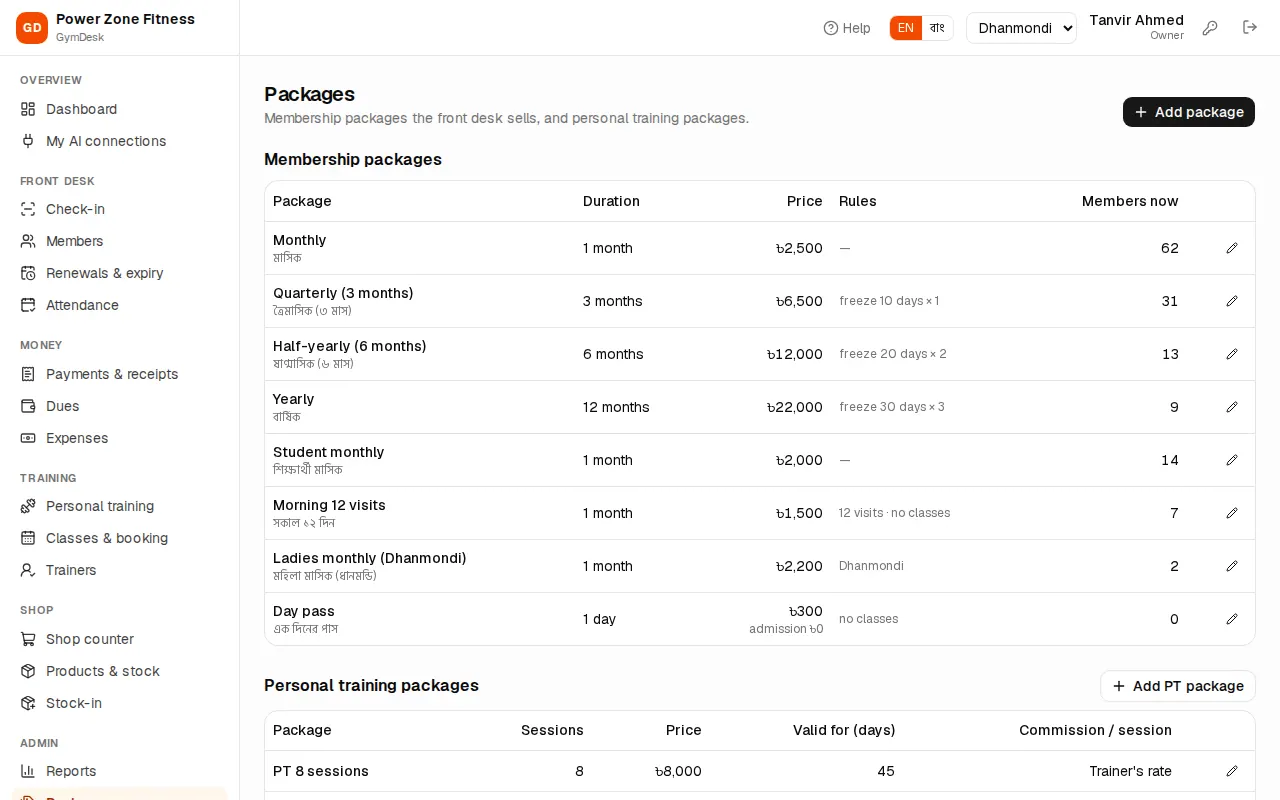Edit the Monthly package with its pencil icon
The width and height of the screenshot is (1280, 800).
1232,248
